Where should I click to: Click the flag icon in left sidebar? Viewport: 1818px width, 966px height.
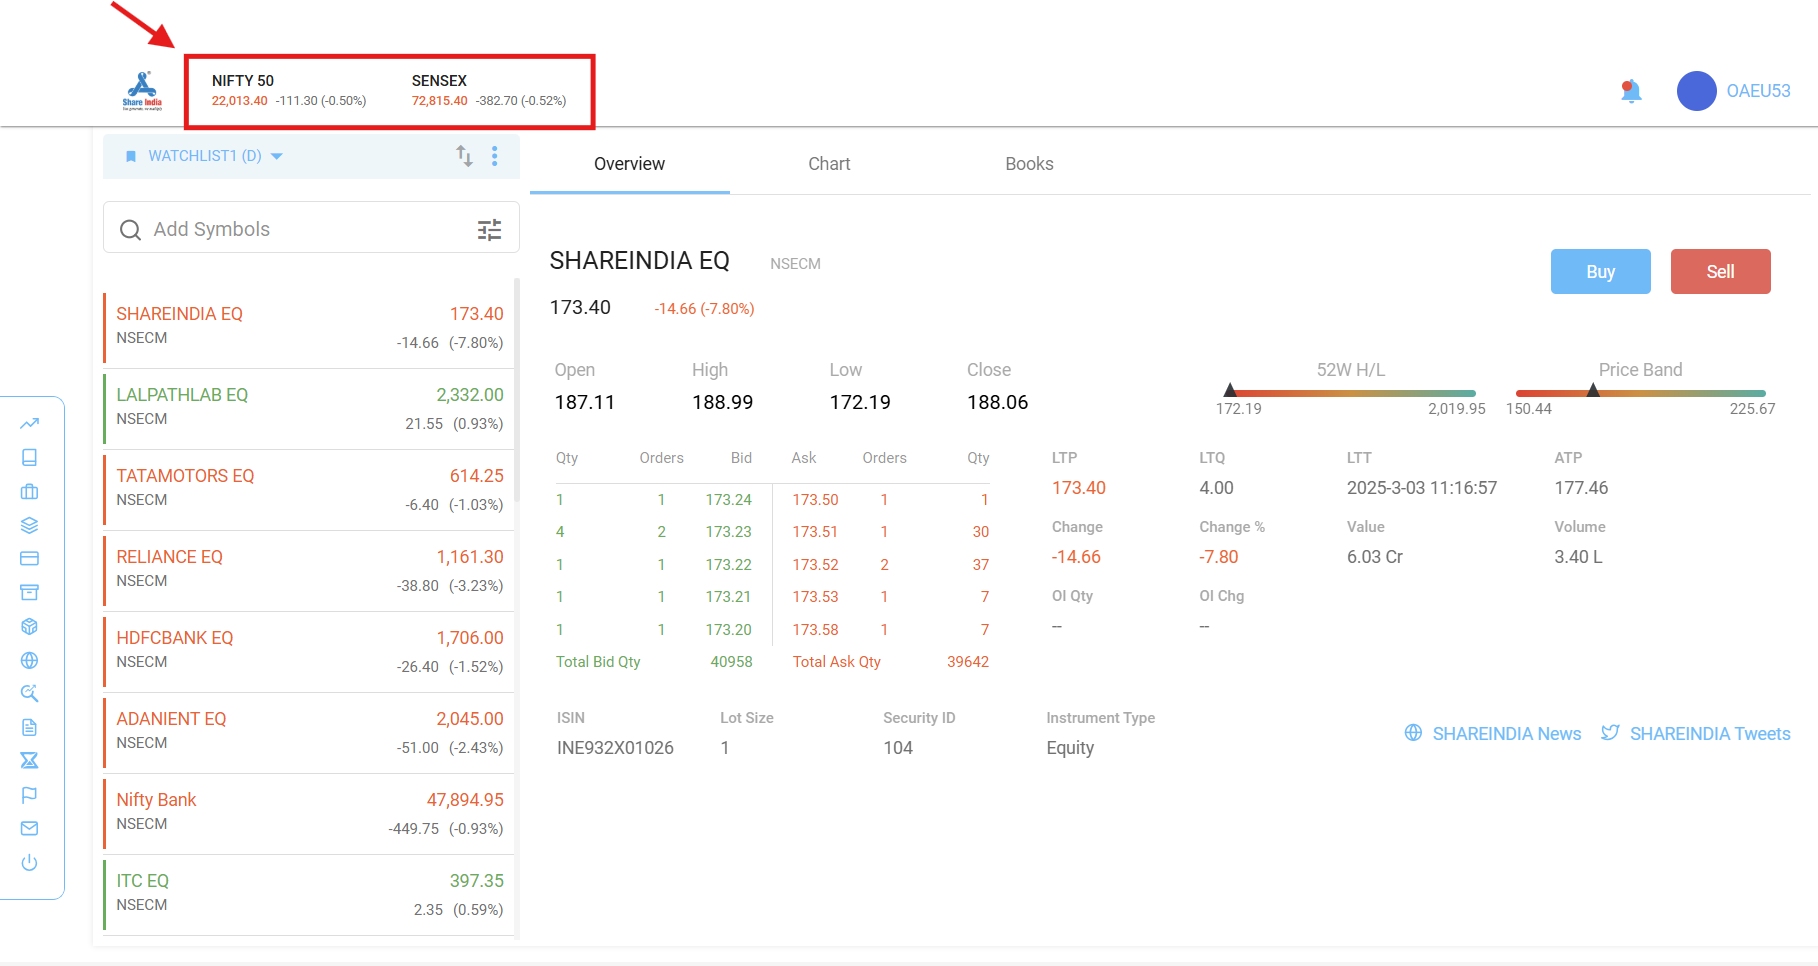pos(29,795)
